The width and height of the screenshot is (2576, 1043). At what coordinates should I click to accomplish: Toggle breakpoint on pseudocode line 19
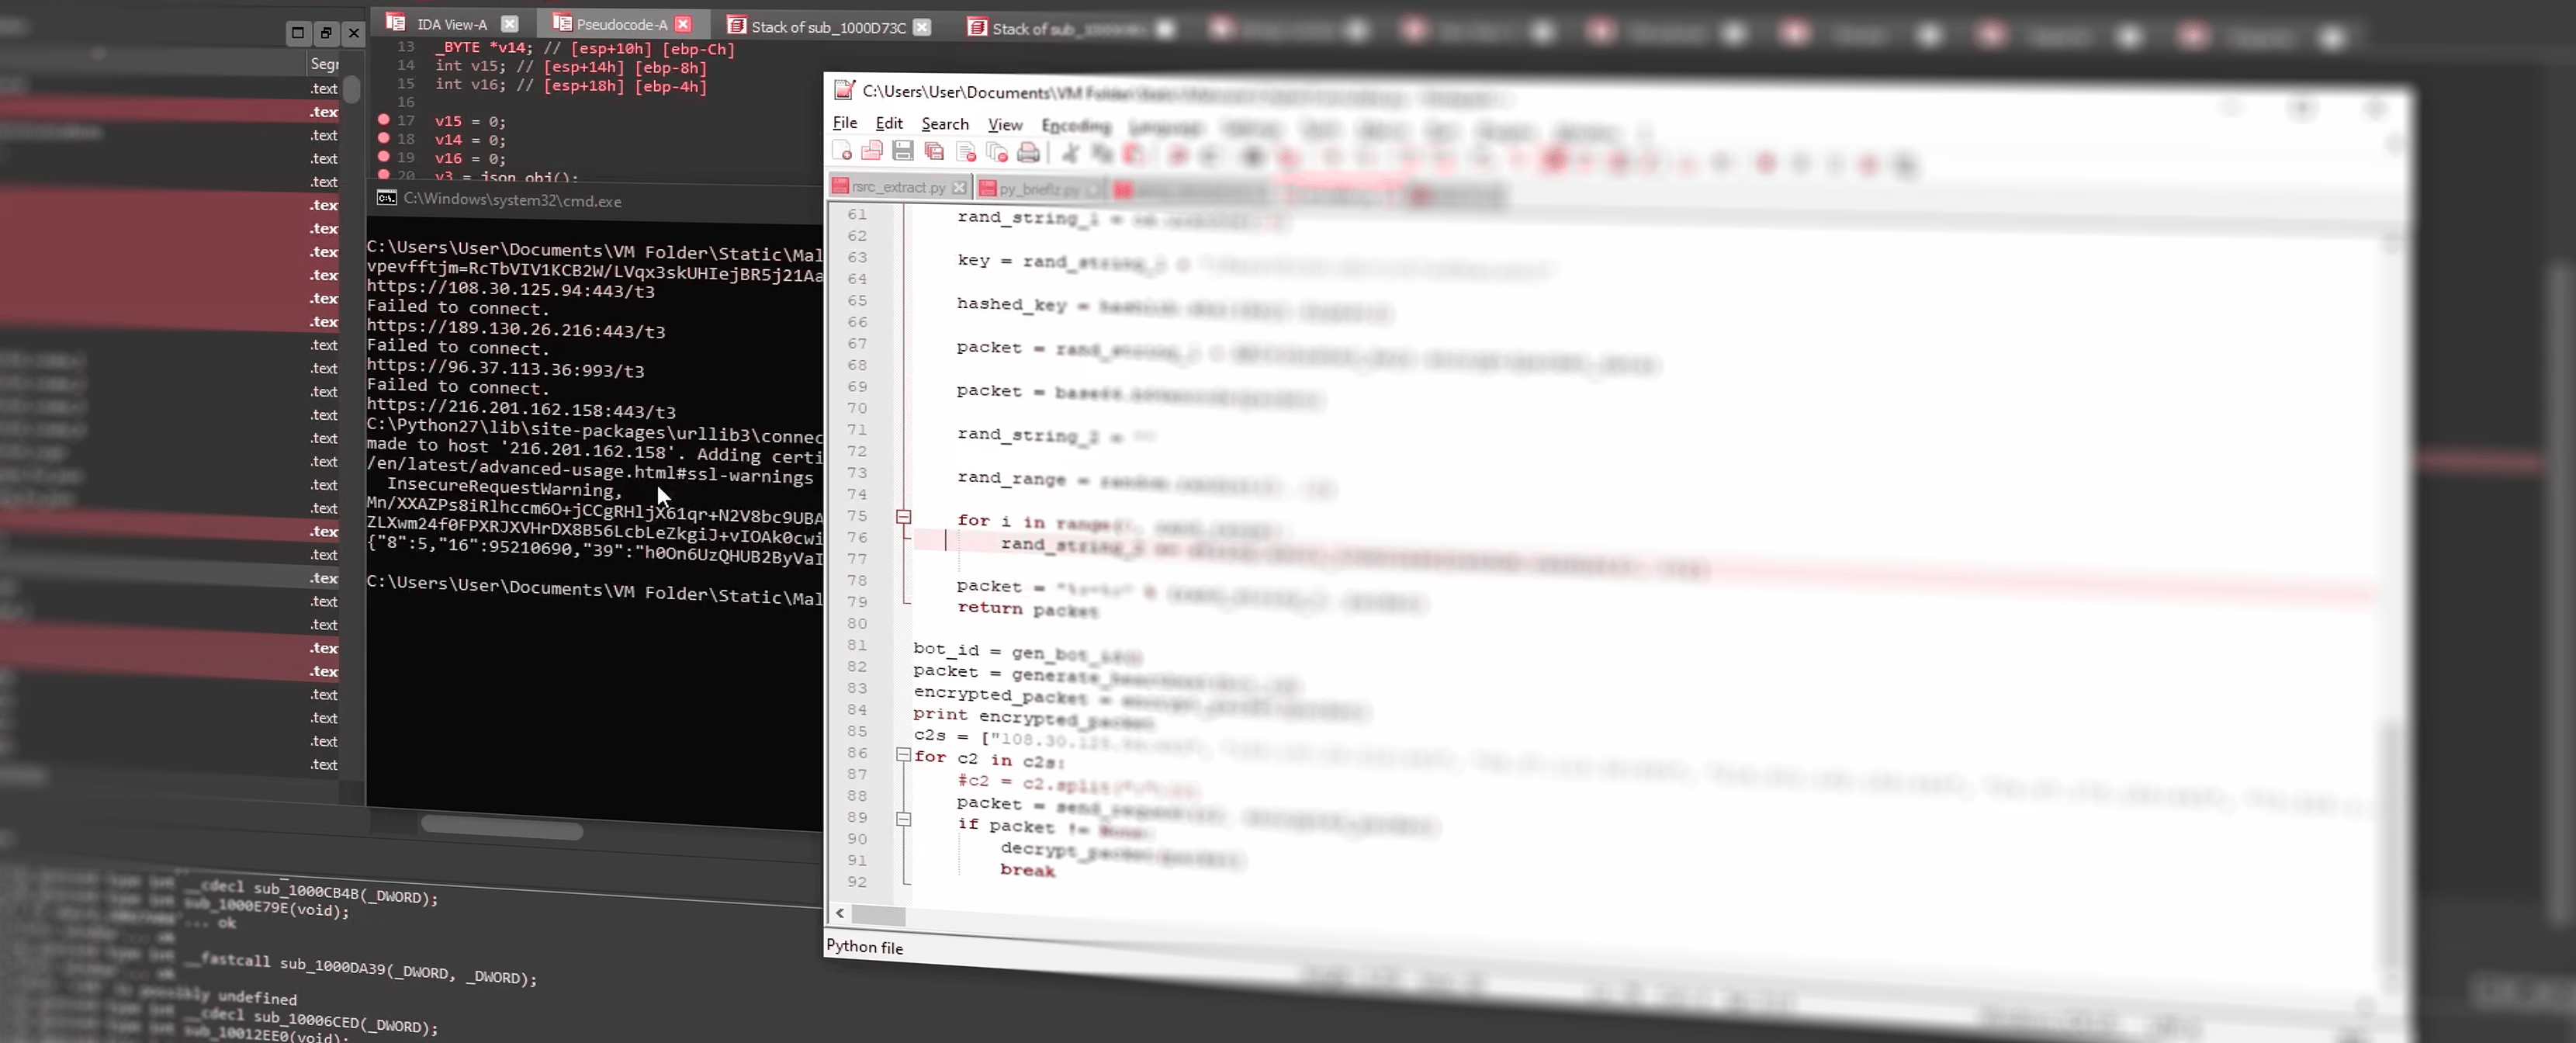383,156
